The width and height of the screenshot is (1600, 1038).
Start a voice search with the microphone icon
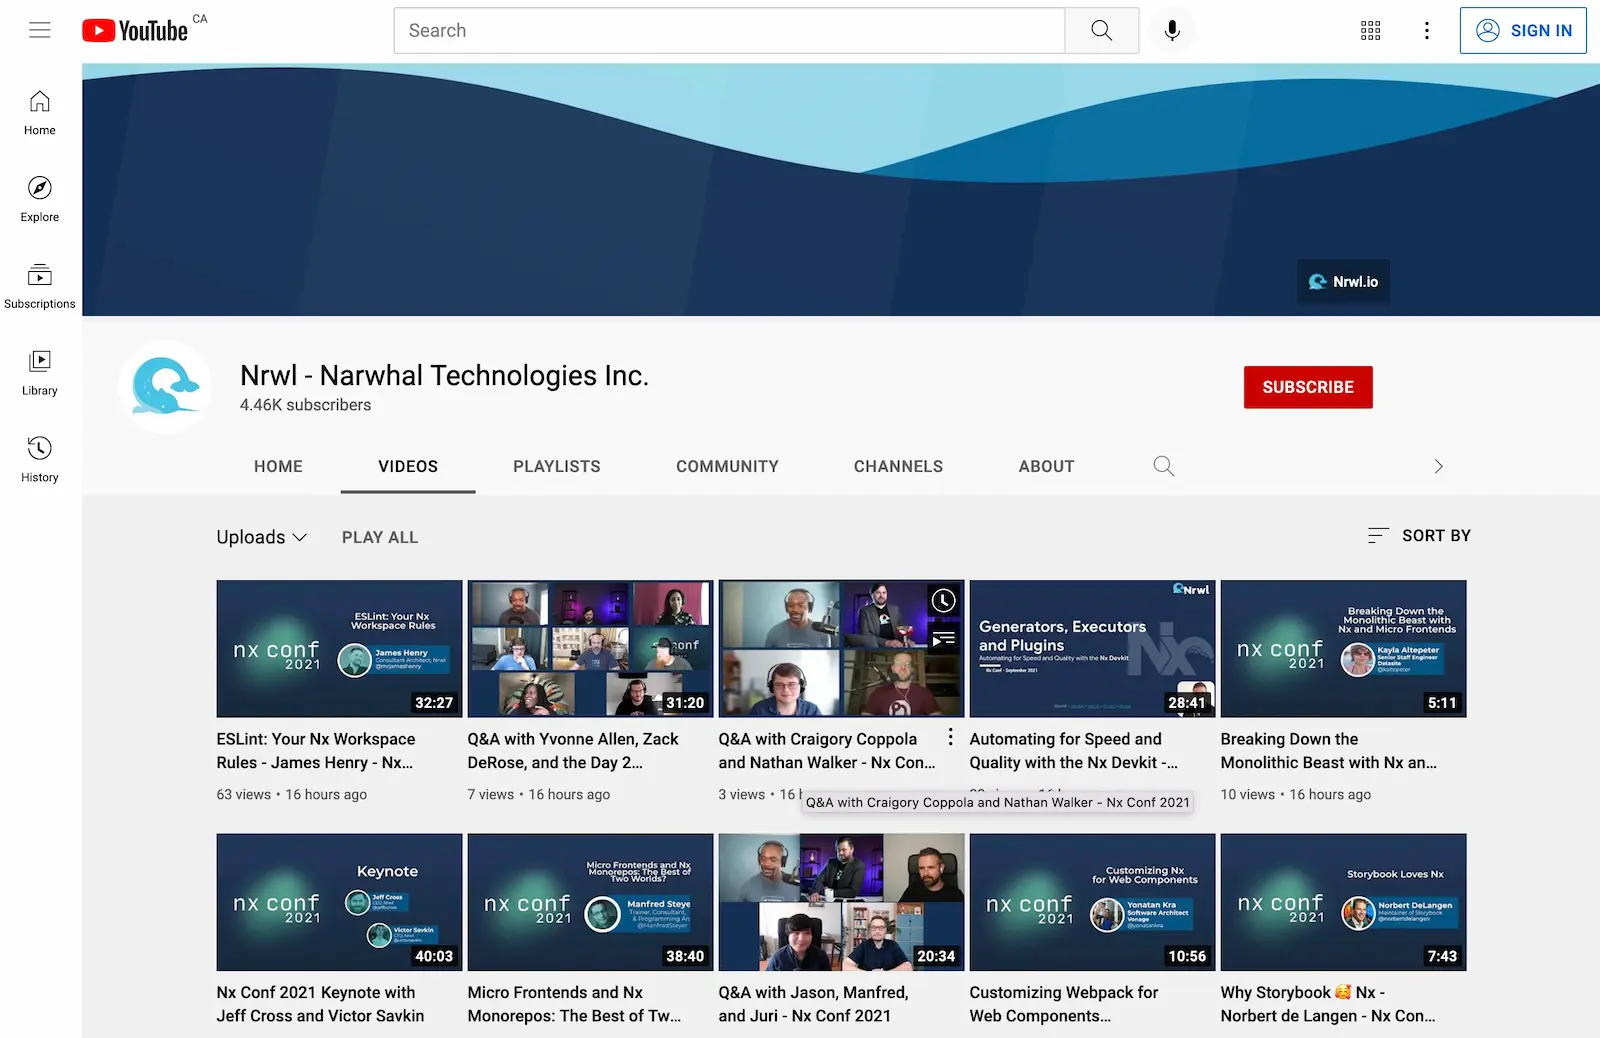(1172, 30)
